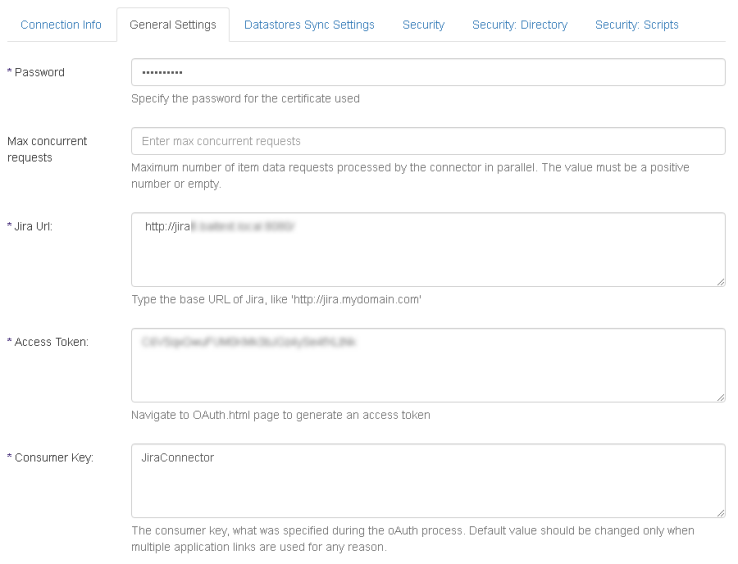The image size is (738, 564).
Task: Click the Jira Url label text
Action: (36, 227)
